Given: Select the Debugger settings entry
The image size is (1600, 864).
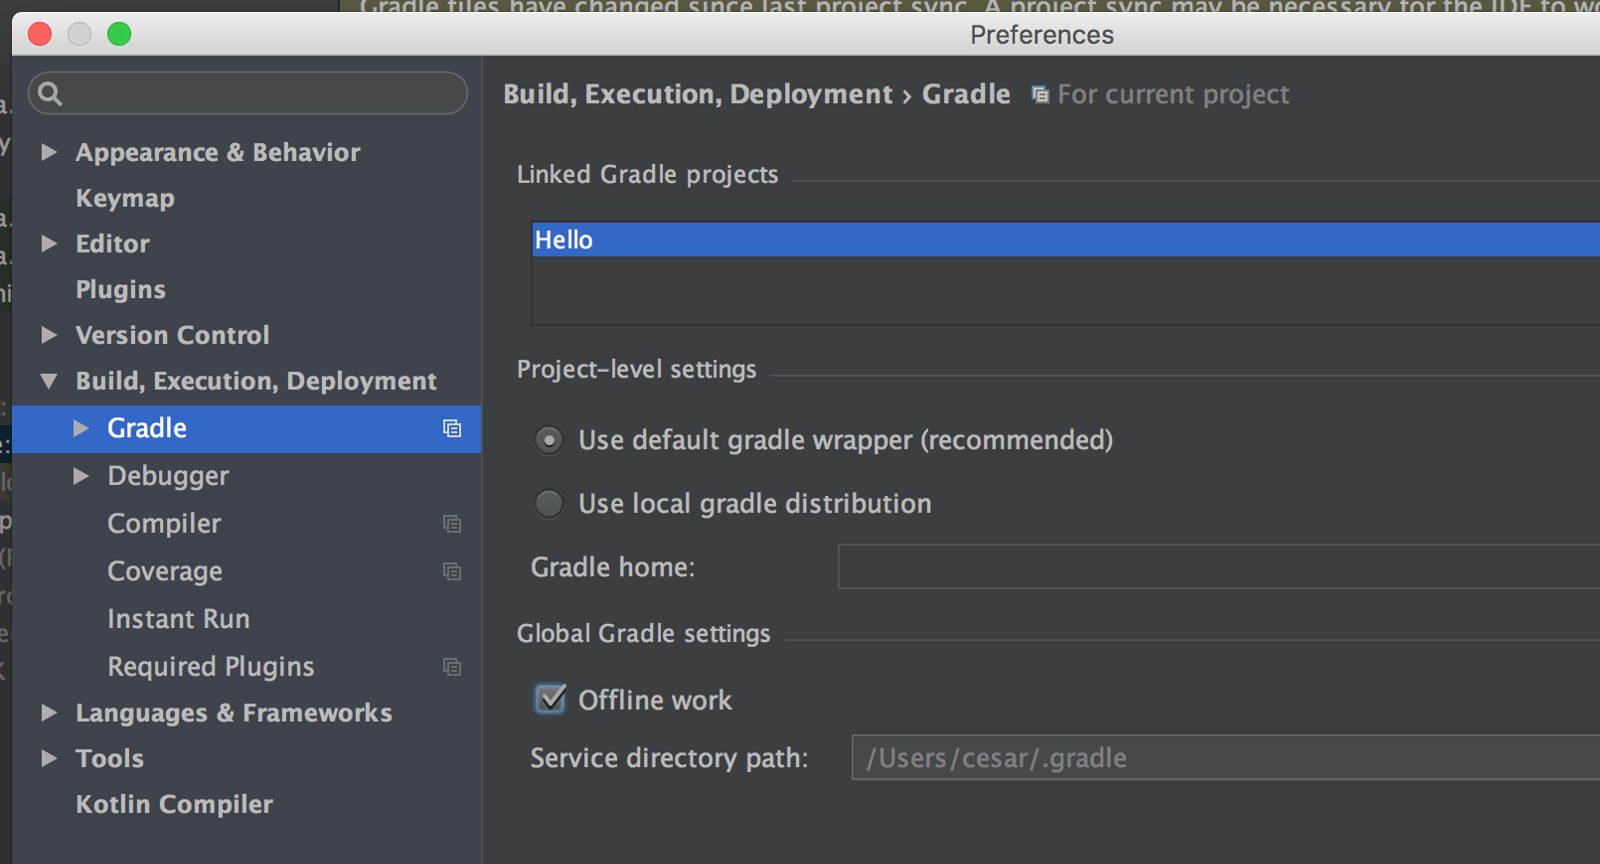Looking at the screenshot, I should point(168,476).
